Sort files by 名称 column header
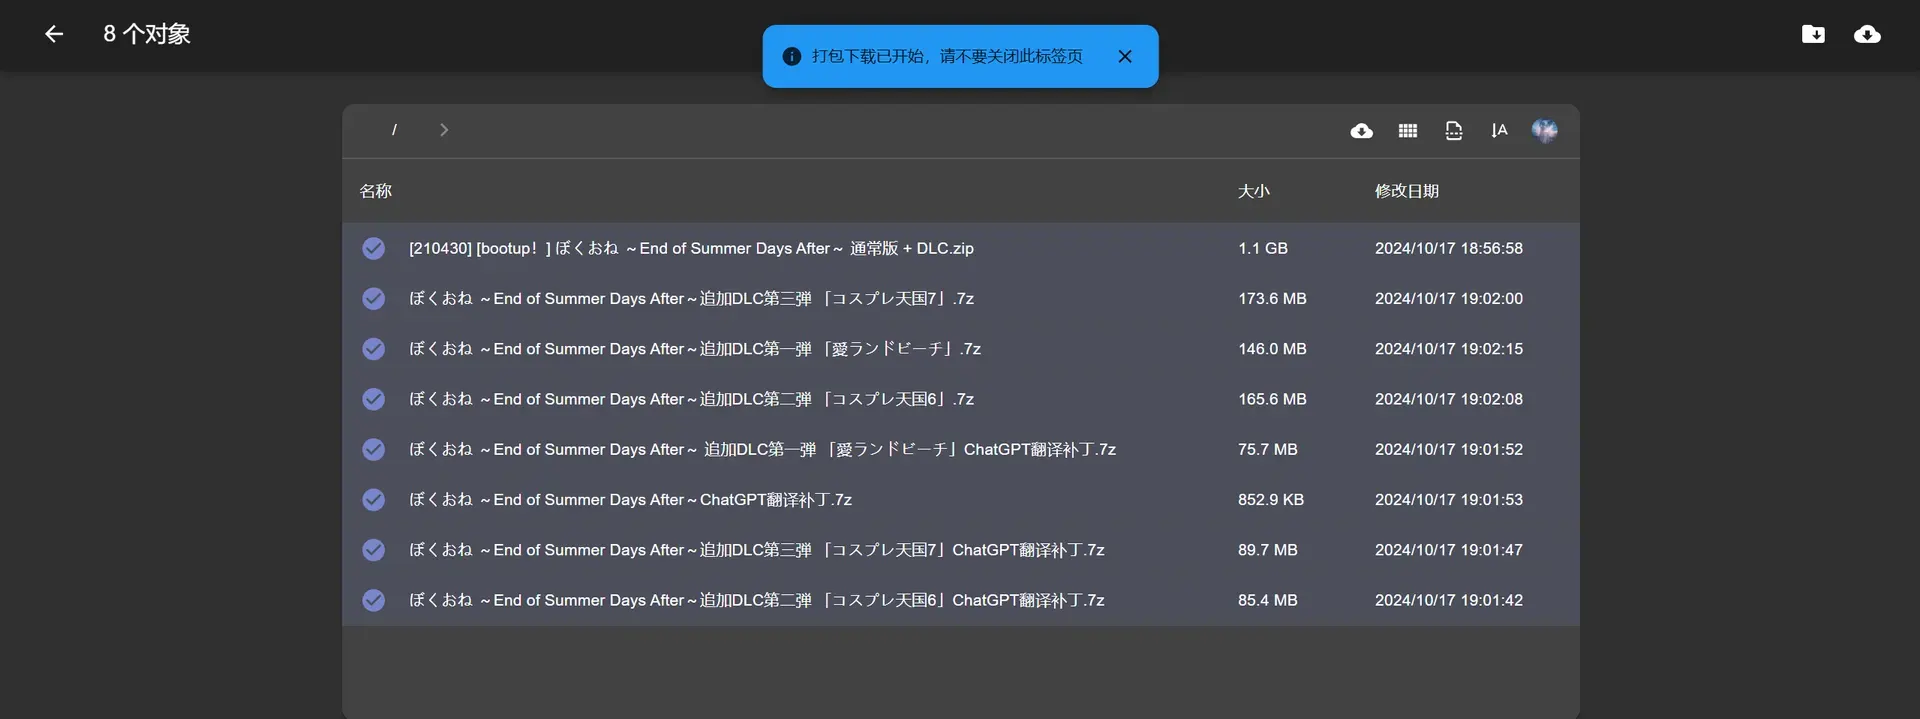This screenshot has height=719, width=1920. click(376, 191)
